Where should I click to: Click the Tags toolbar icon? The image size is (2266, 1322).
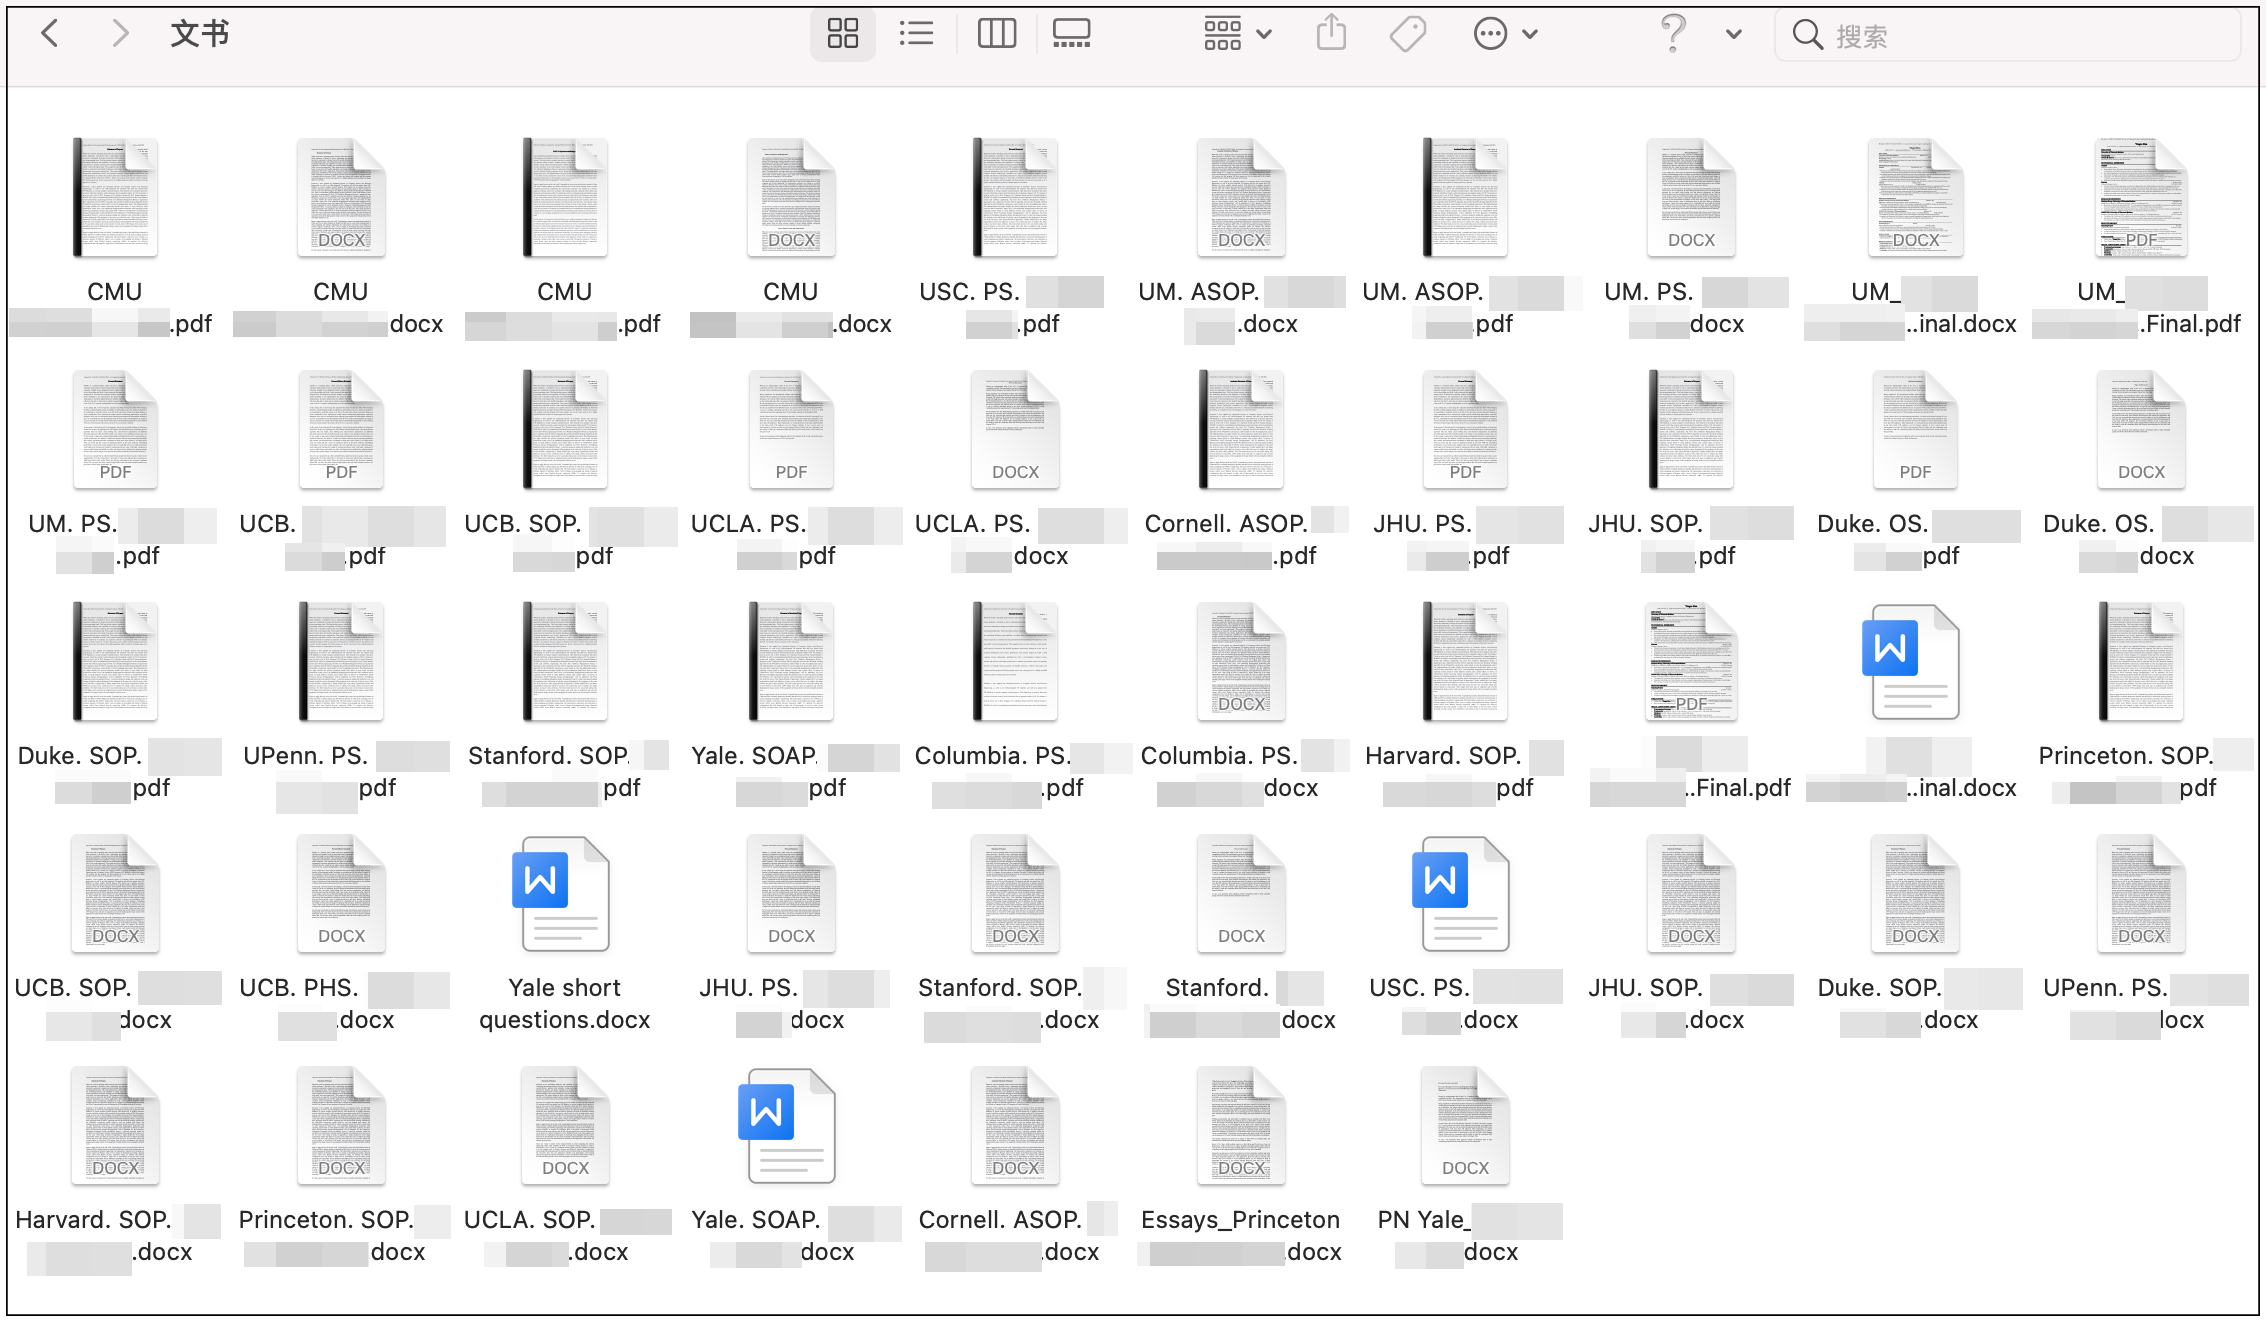1407,34
